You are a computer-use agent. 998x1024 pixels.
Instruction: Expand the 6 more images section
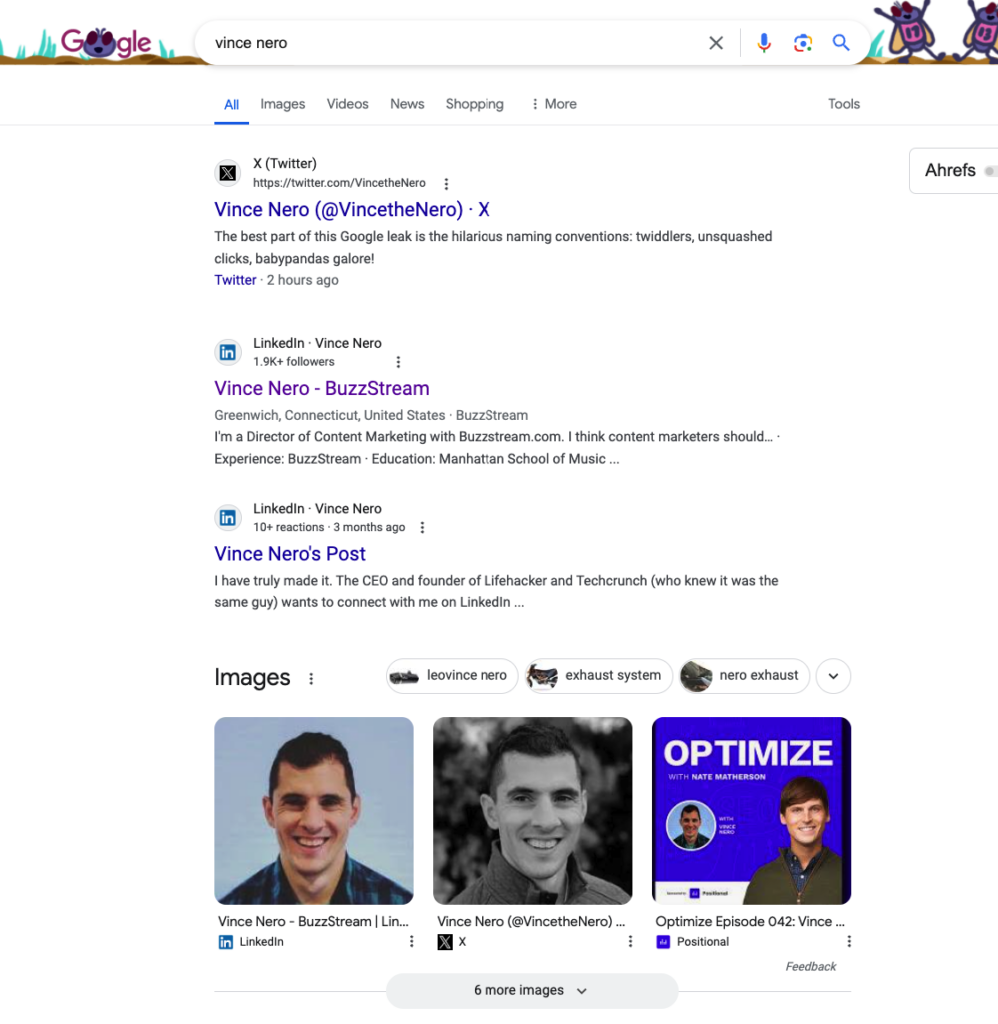[531, 990]
